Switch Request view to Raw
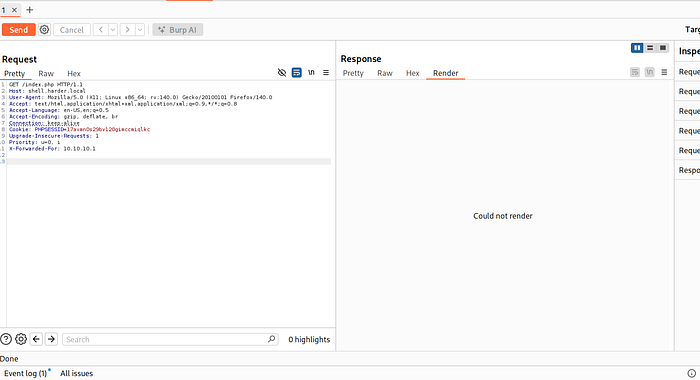Screen dimensions: 700x380 click(46, 74)
